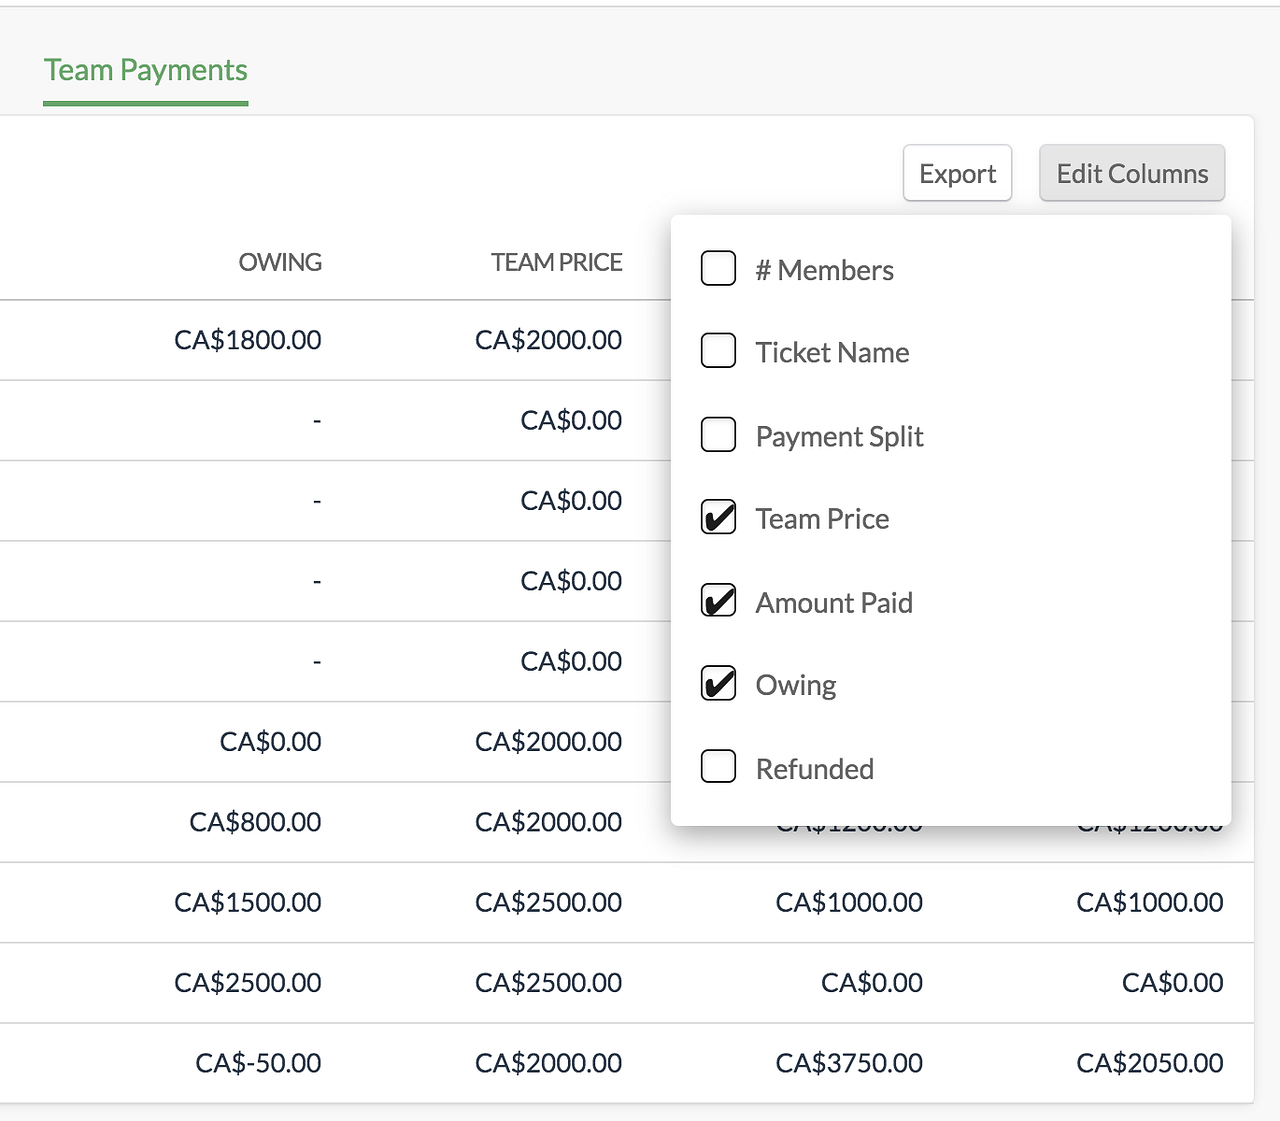
Task: Uncheck the Team Price column
Action: click(718, 518)
